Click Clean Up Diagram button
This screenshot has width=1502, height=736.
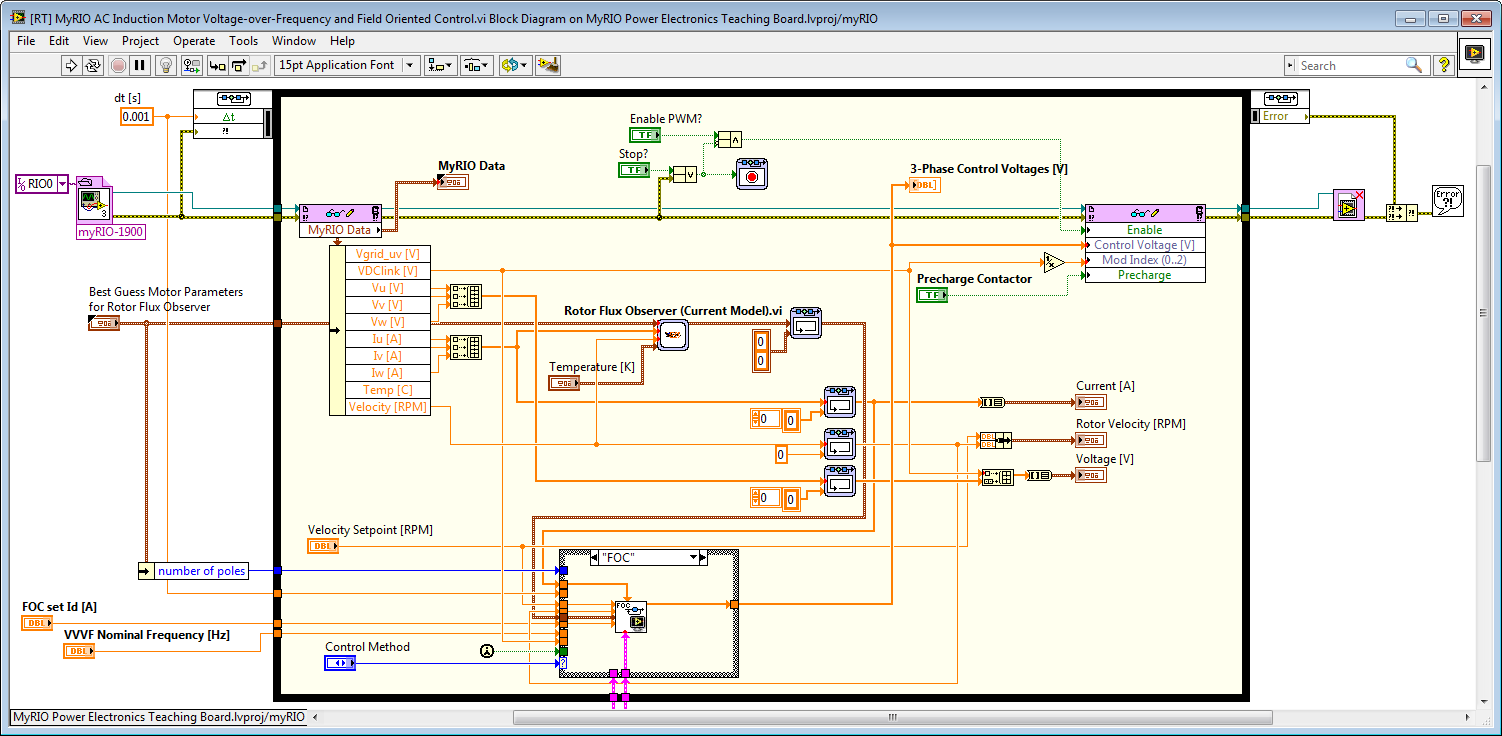[x=547, y=65]
